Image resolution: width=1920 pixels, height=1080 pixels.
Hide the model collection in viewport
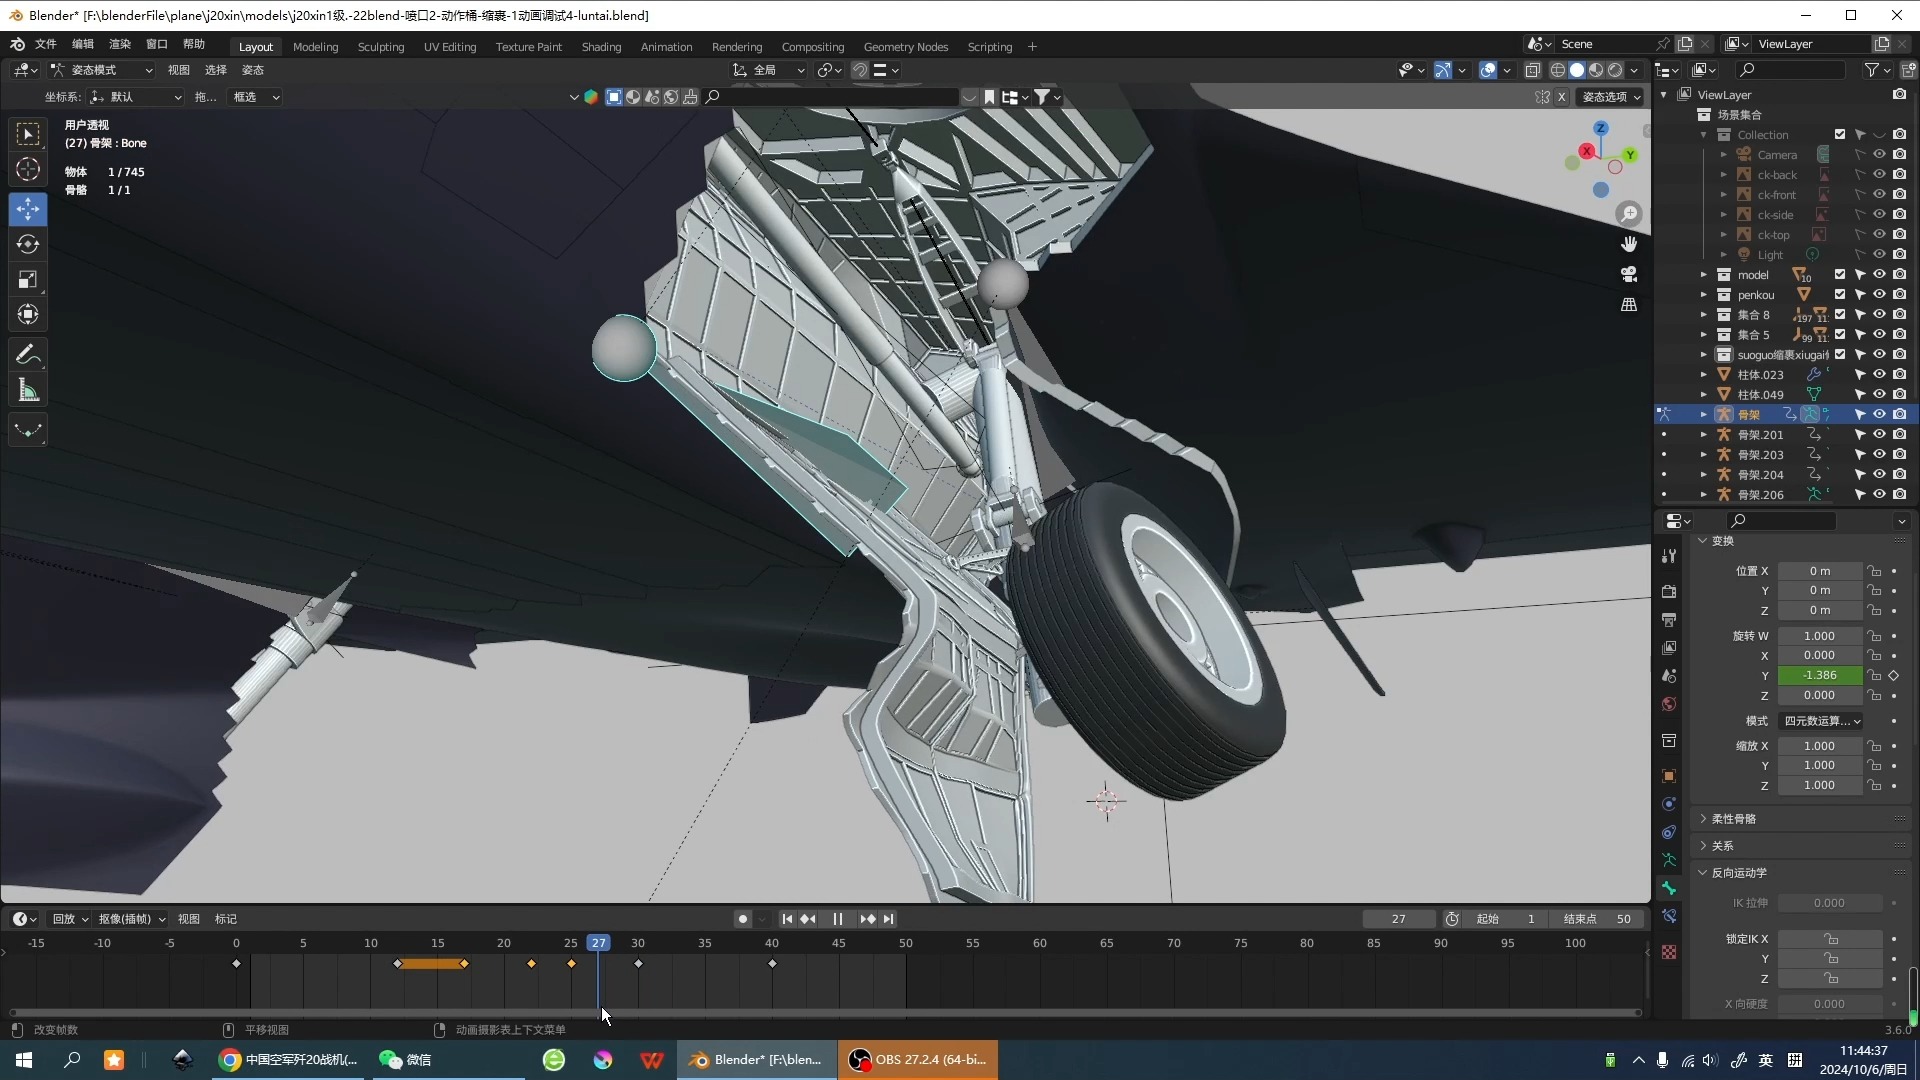[1879, 275]
